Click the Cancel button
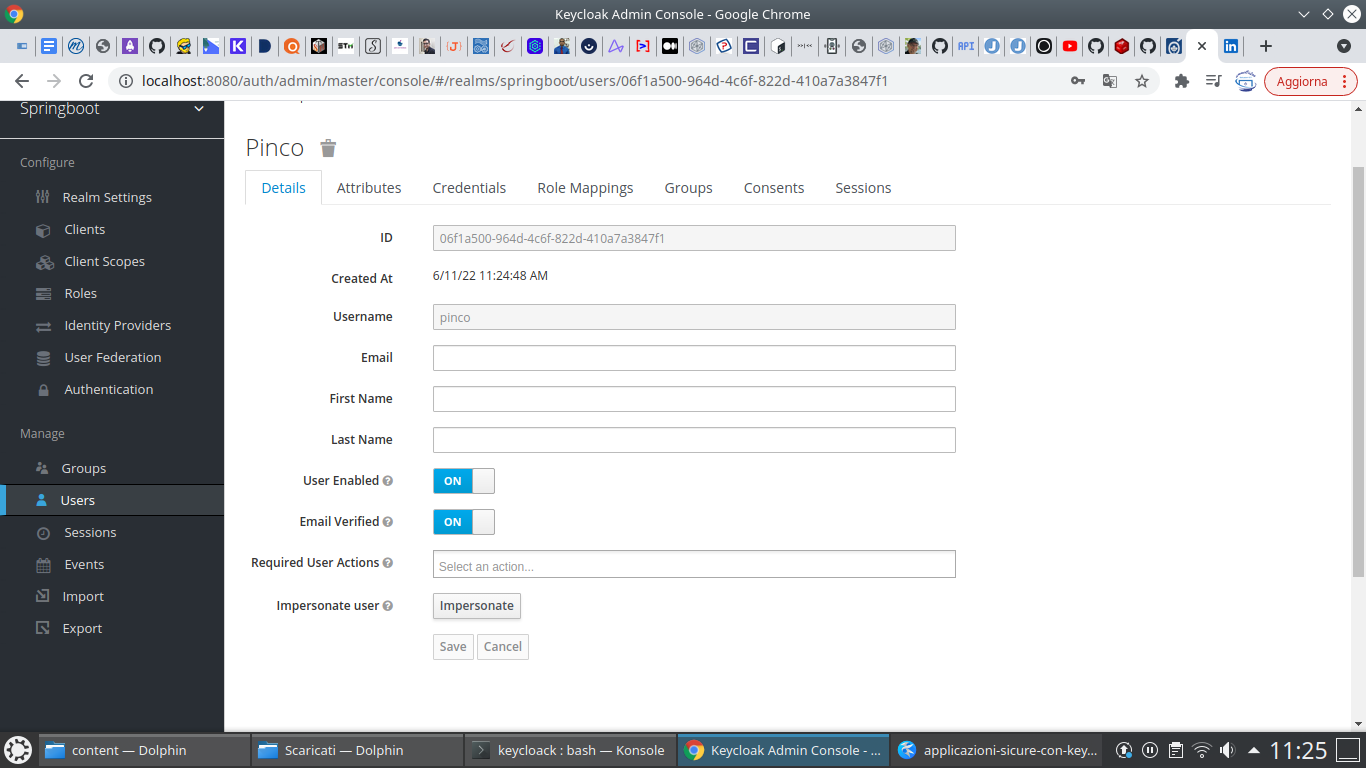 tap(503, 647)
